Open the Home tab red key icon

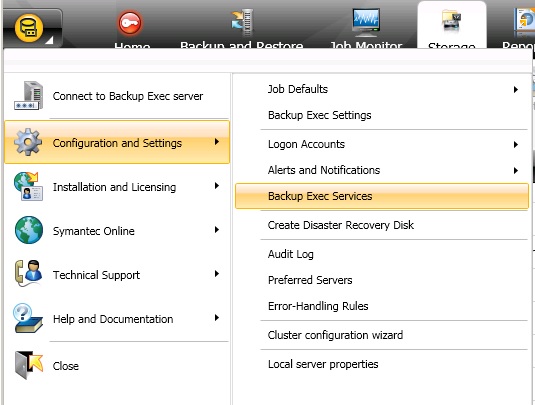pyautogui.click(x=130, y=23)
